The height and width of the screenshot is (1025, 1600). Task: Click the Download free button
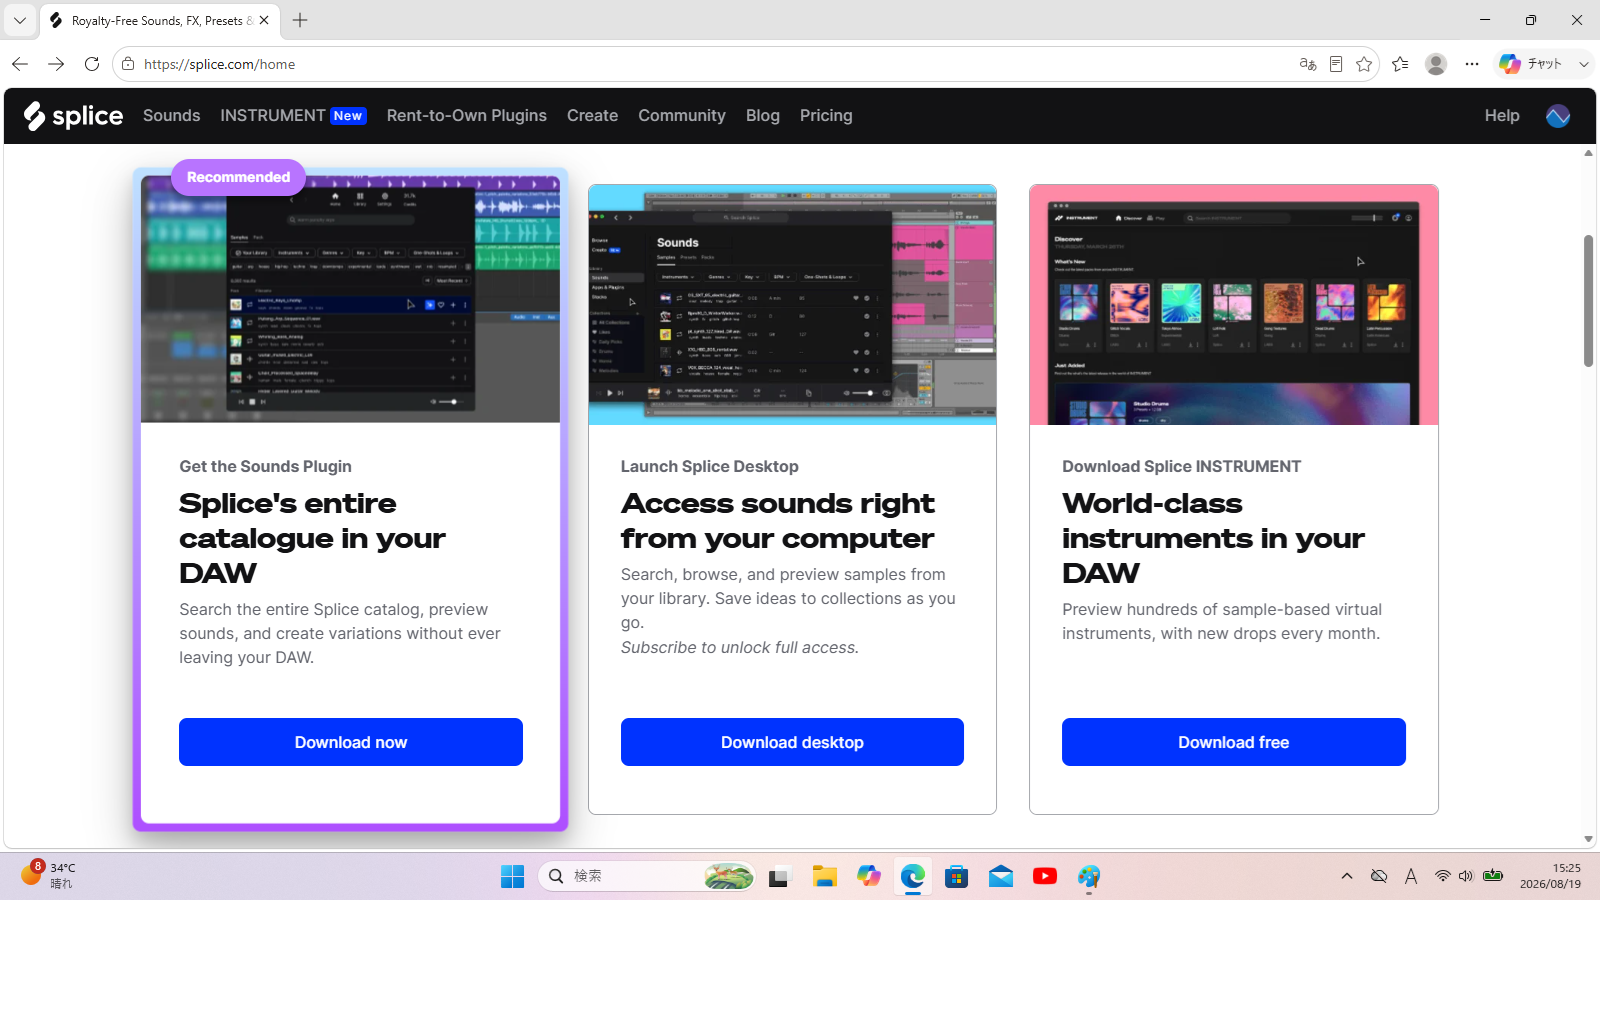(1234, 742)
